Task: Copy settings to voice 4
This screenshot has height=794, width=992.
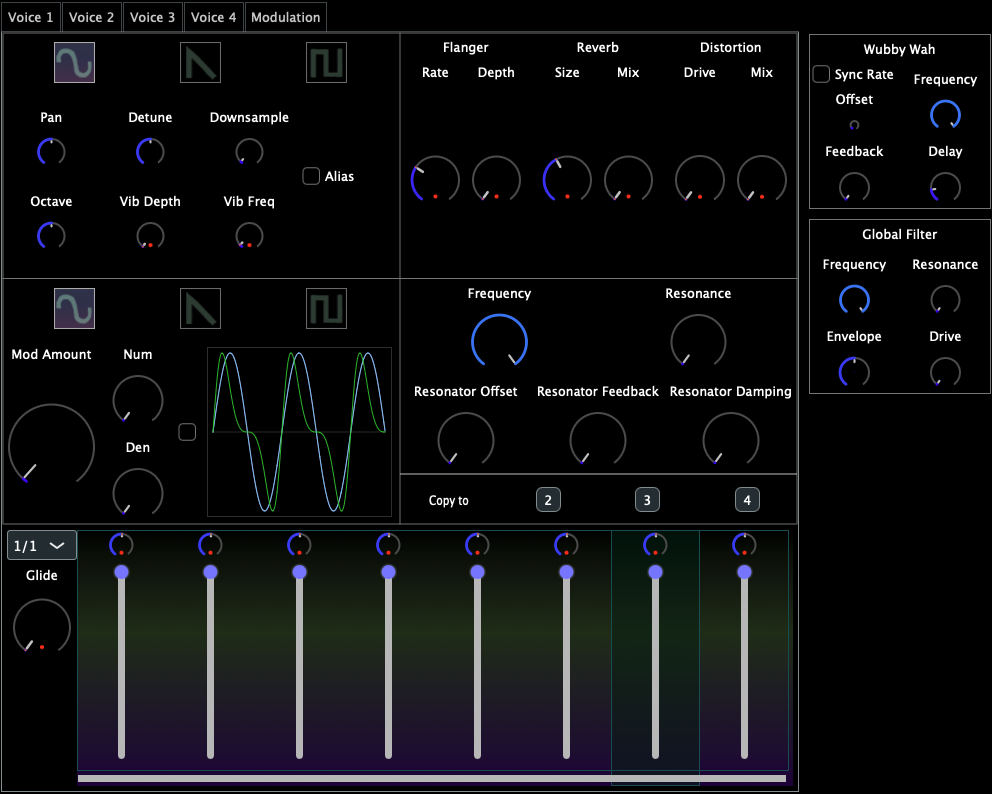Action: 747,499
